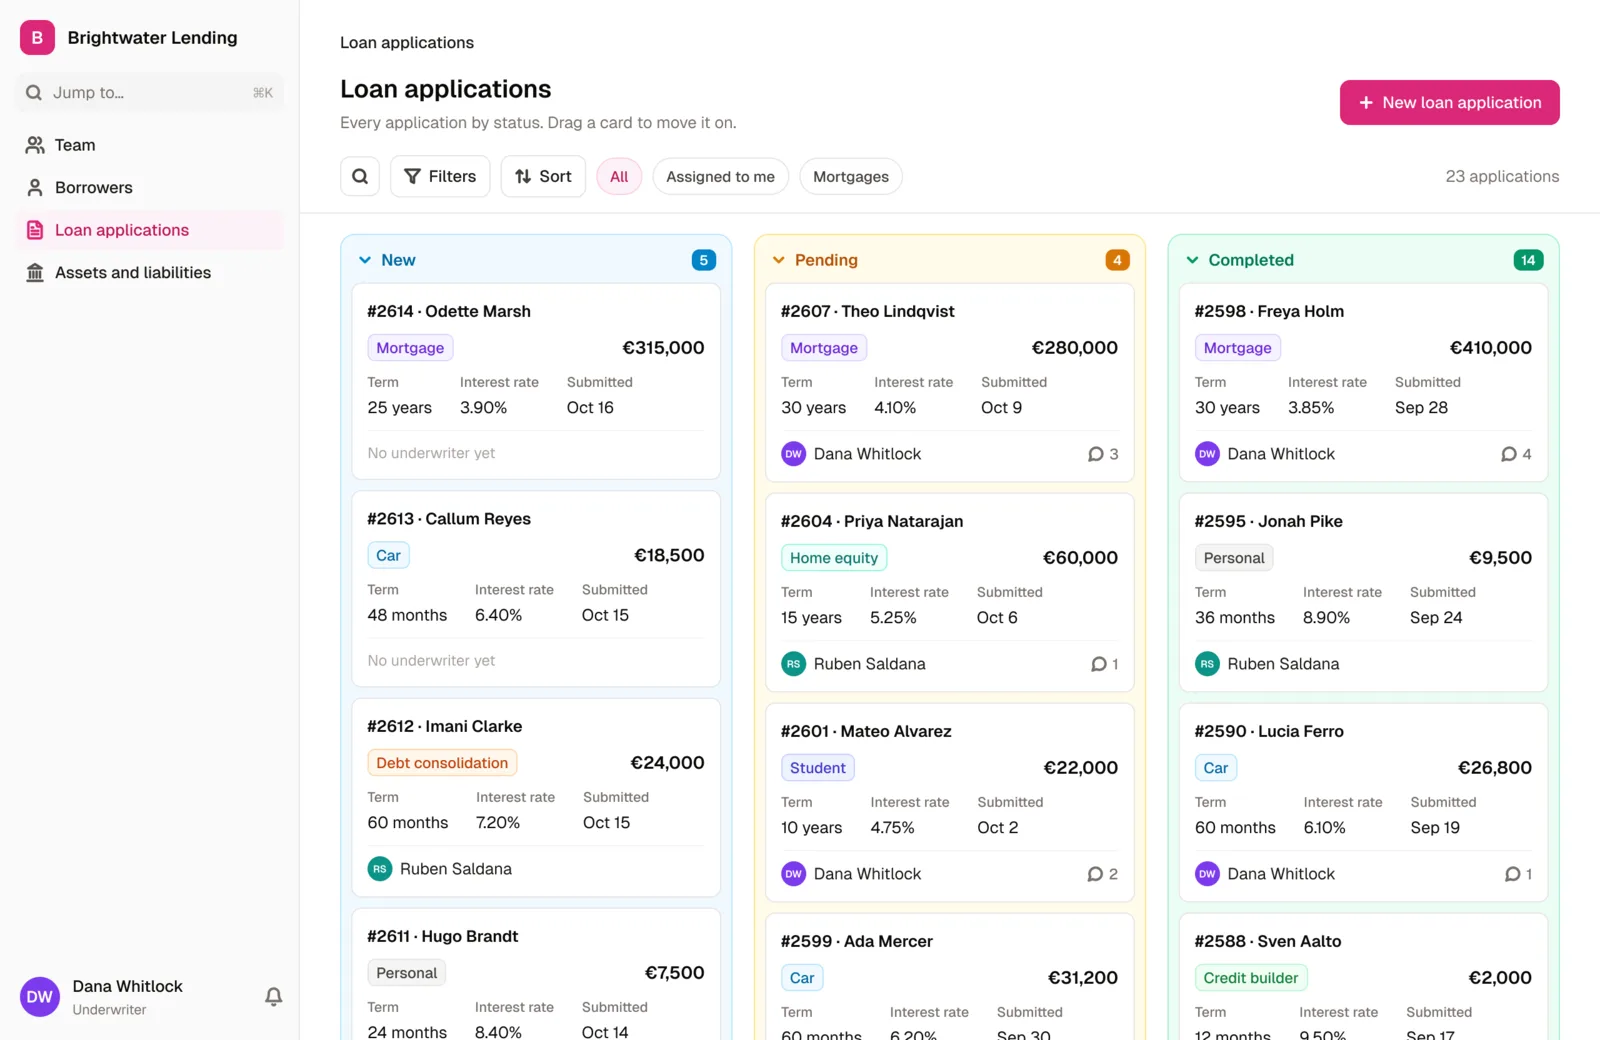Select the All filter chip
This screenshot has width=1600, height=1040.
[619, 177]
